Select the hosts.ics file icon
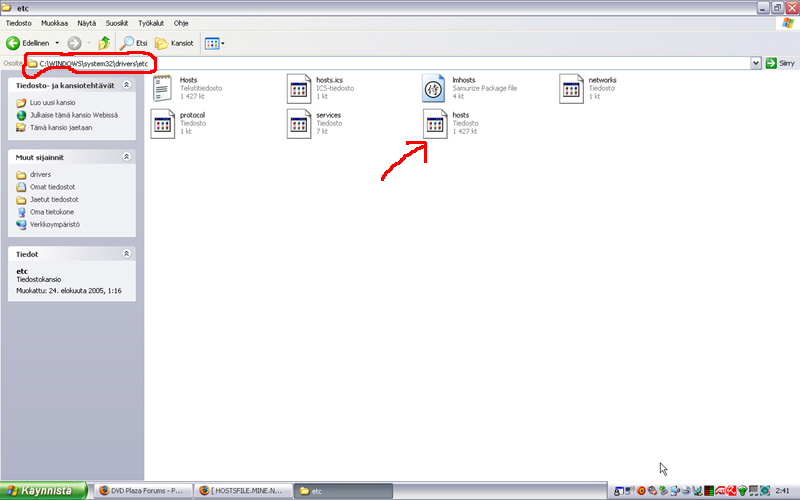The width and height of the screenshot is (800, 500). click(x=299, y=88)
